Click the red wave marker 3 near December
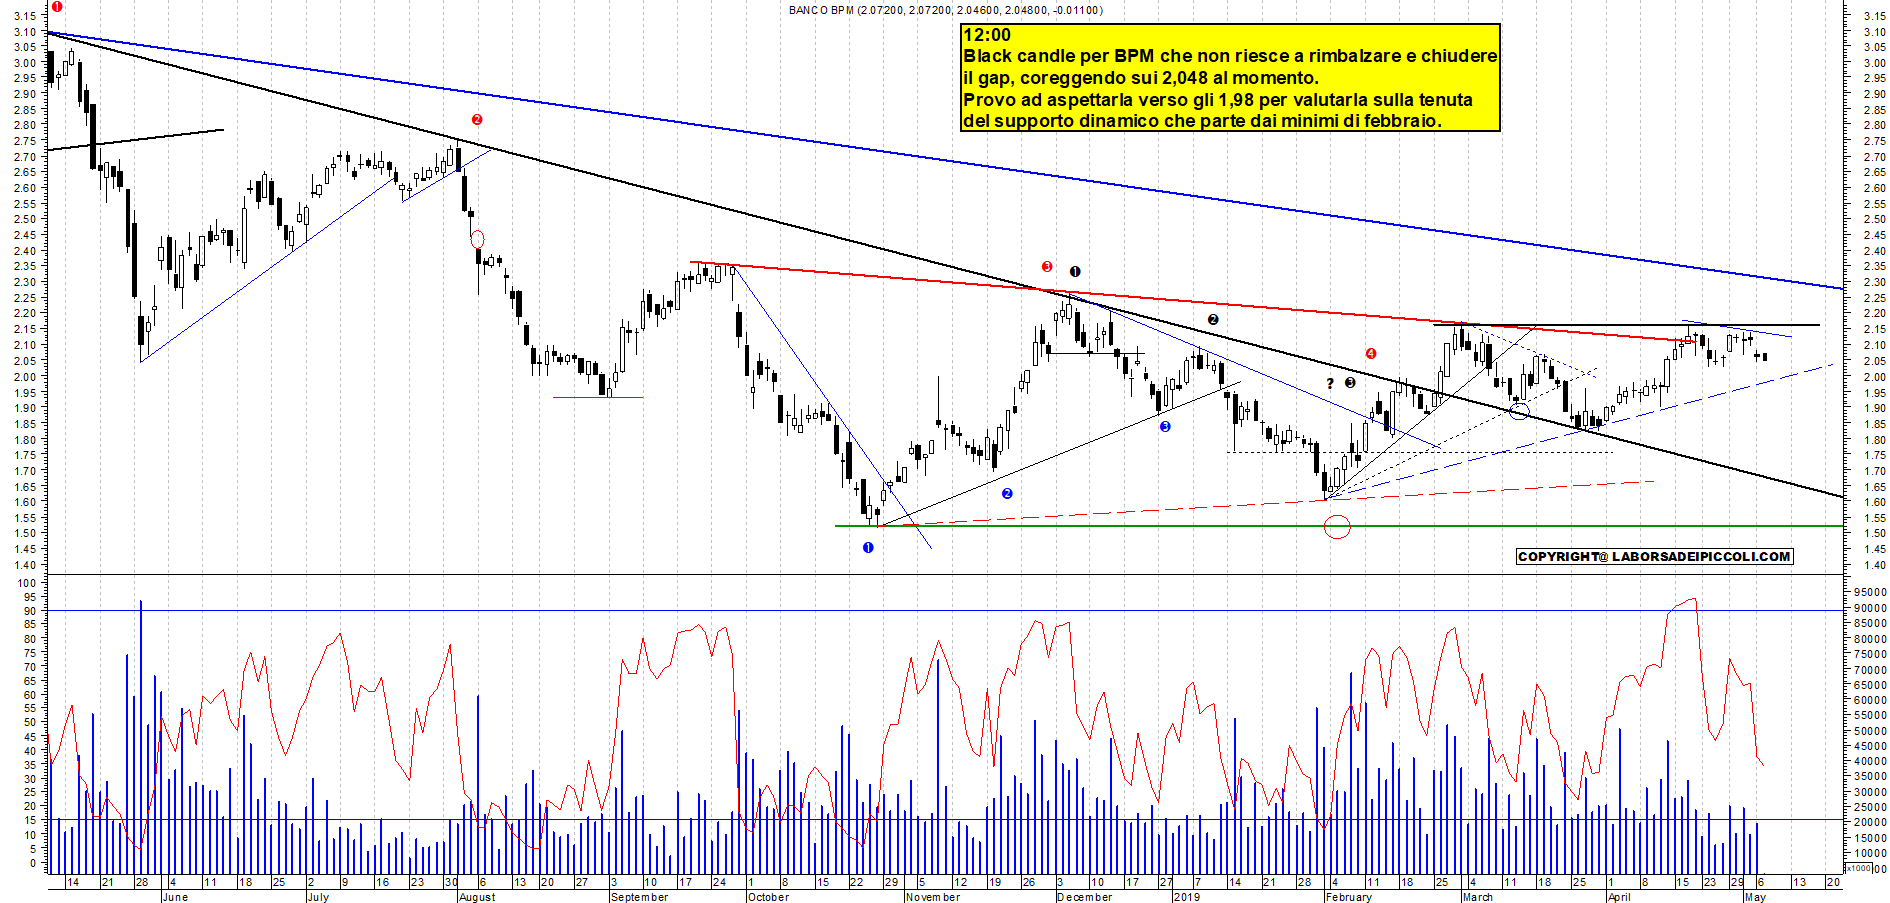 (x=1047, y=267)
